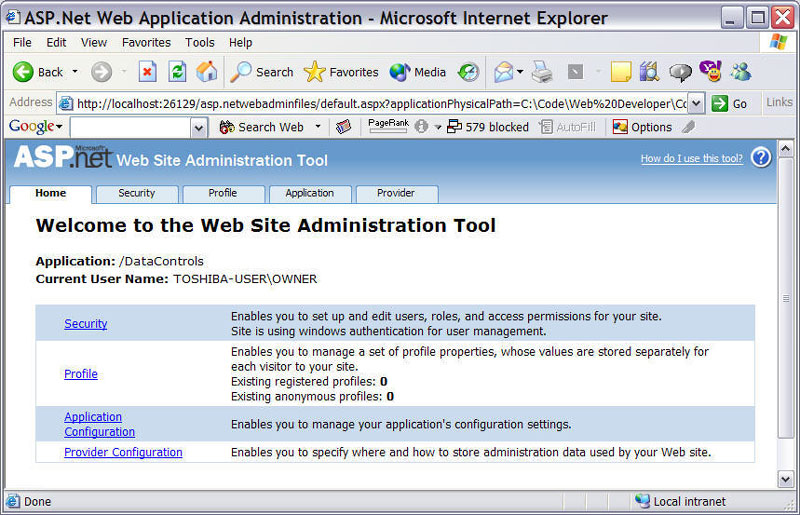Image resolution: width=800 pixels, height=515 pixels.
Task: Click the TOSHIBA-USER\OWNER user name text
Action: (245, 279)
